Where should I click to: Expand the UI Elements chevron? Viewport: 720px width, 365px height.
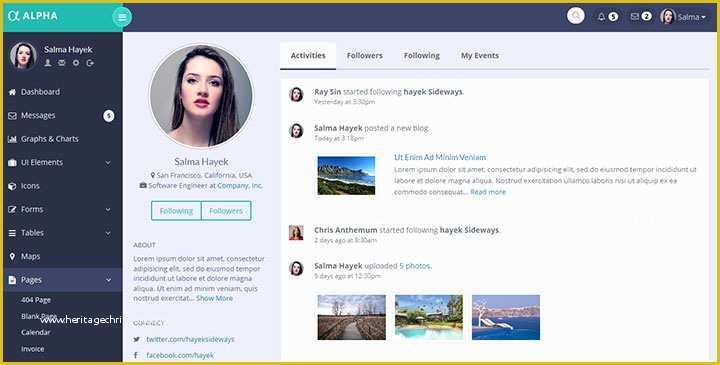pos(108,163)
